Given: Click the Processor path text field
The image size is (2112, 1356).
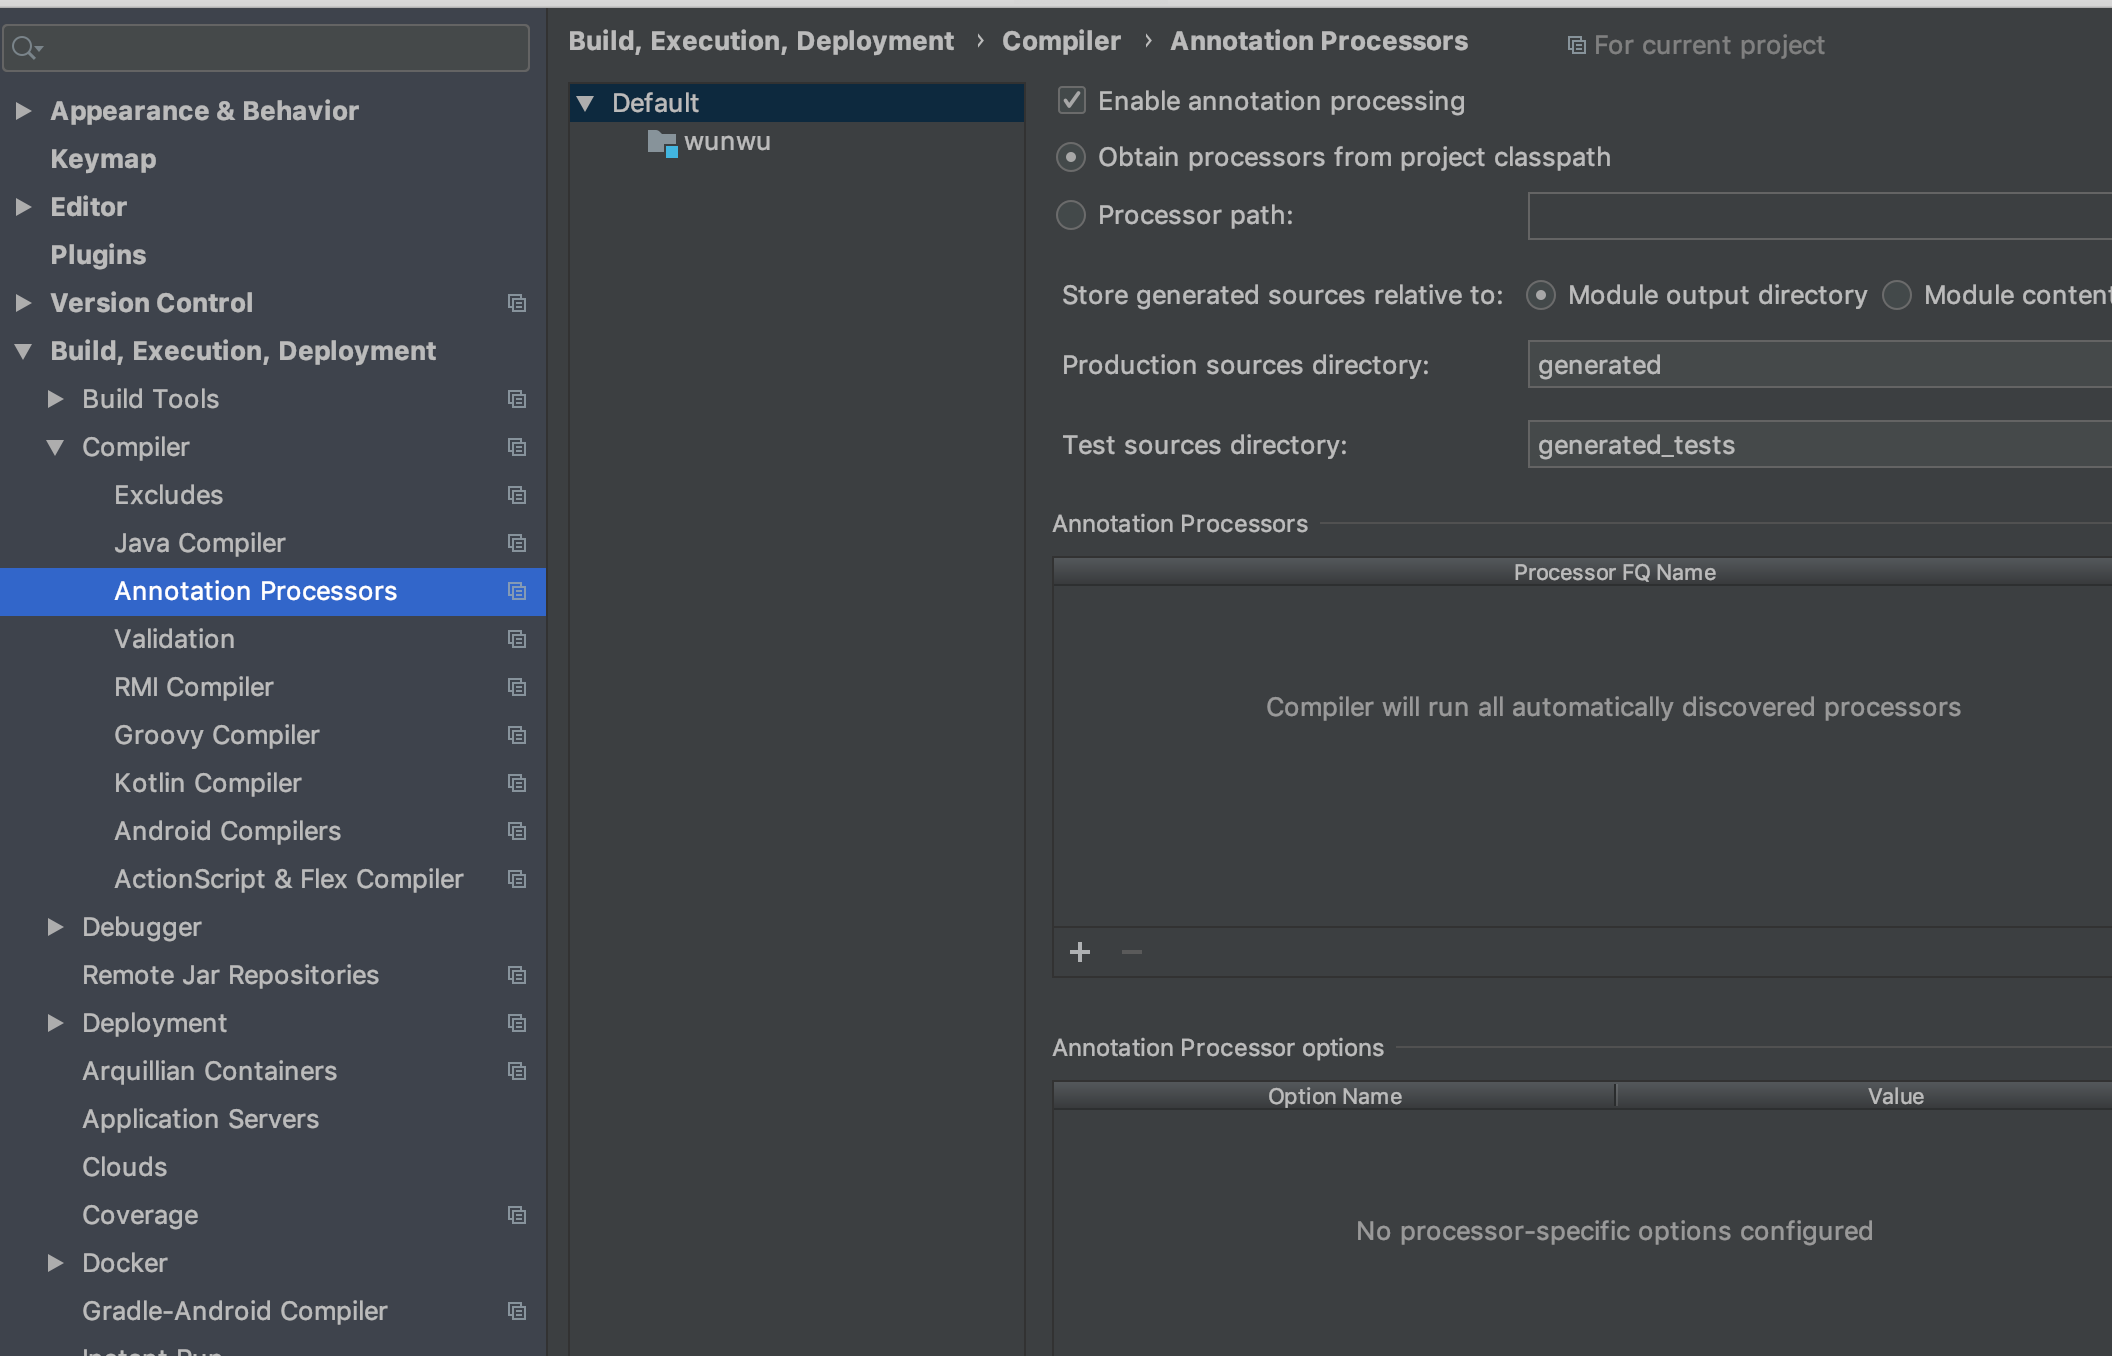Looking at the screenshot, I should coord(1820,215).
